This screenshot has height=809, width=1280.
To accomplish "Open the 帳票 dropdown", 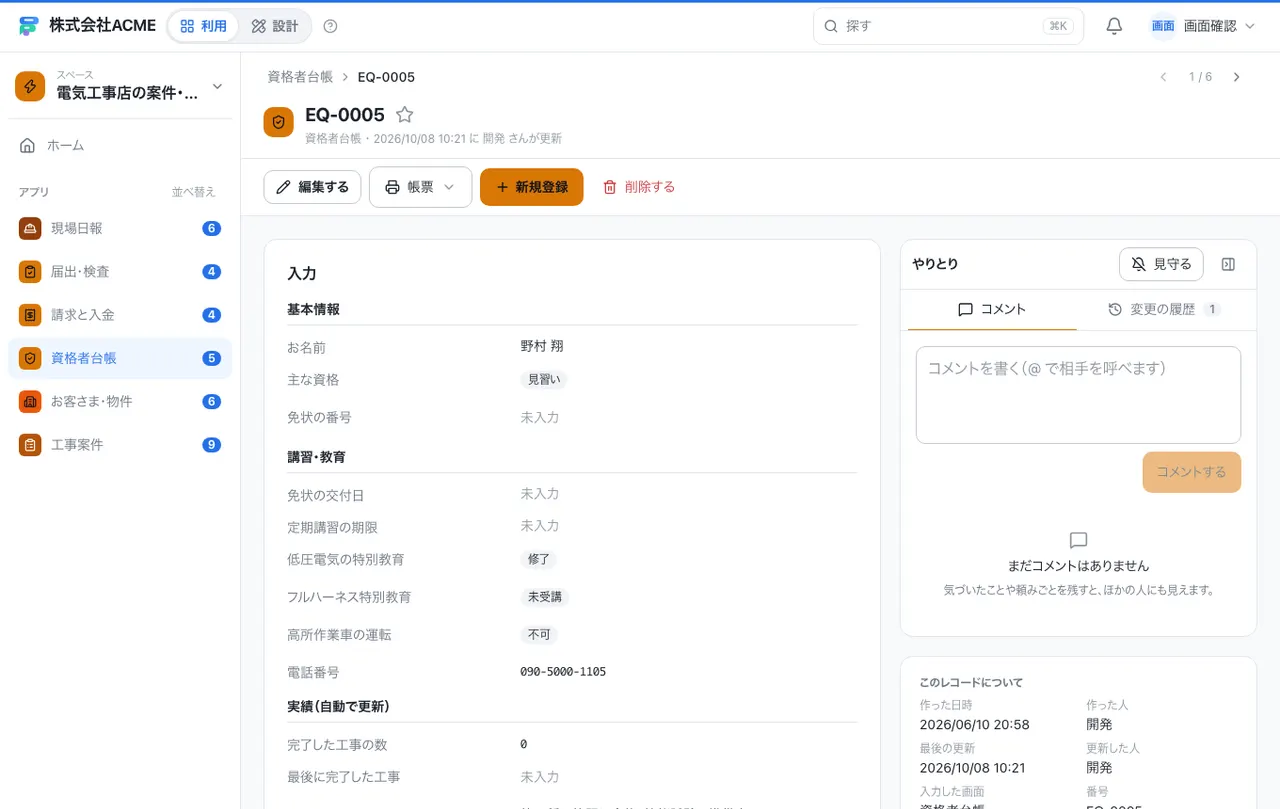I will tap(420, 187).
